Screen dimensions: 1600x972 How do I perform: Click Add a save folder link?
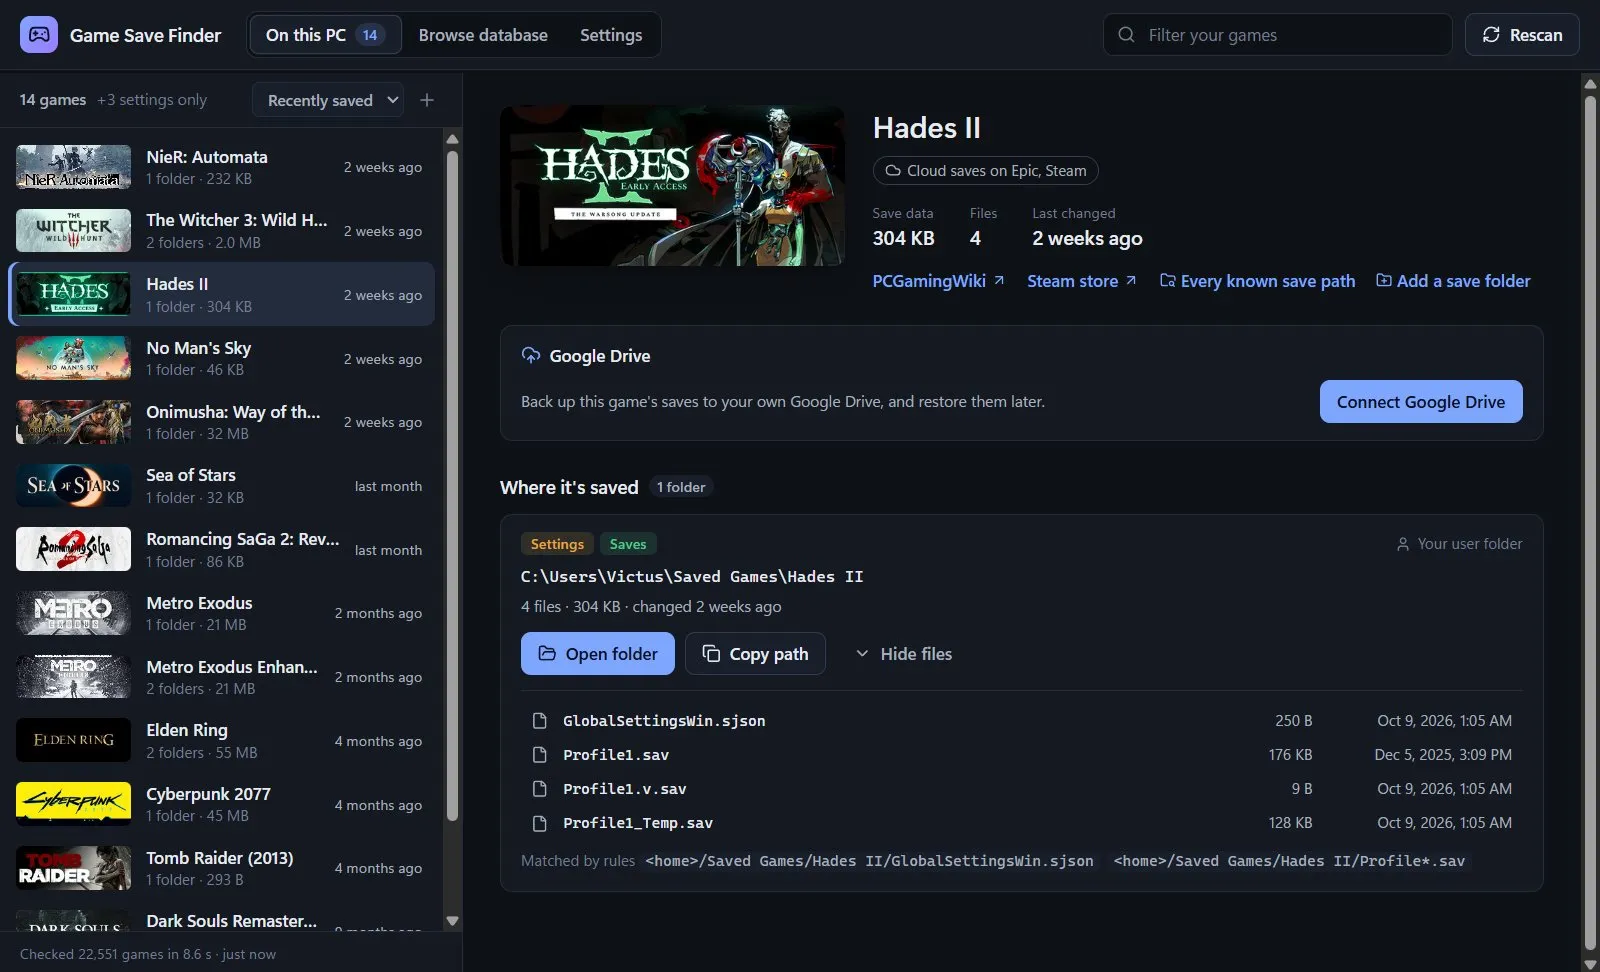point(1453,281)
